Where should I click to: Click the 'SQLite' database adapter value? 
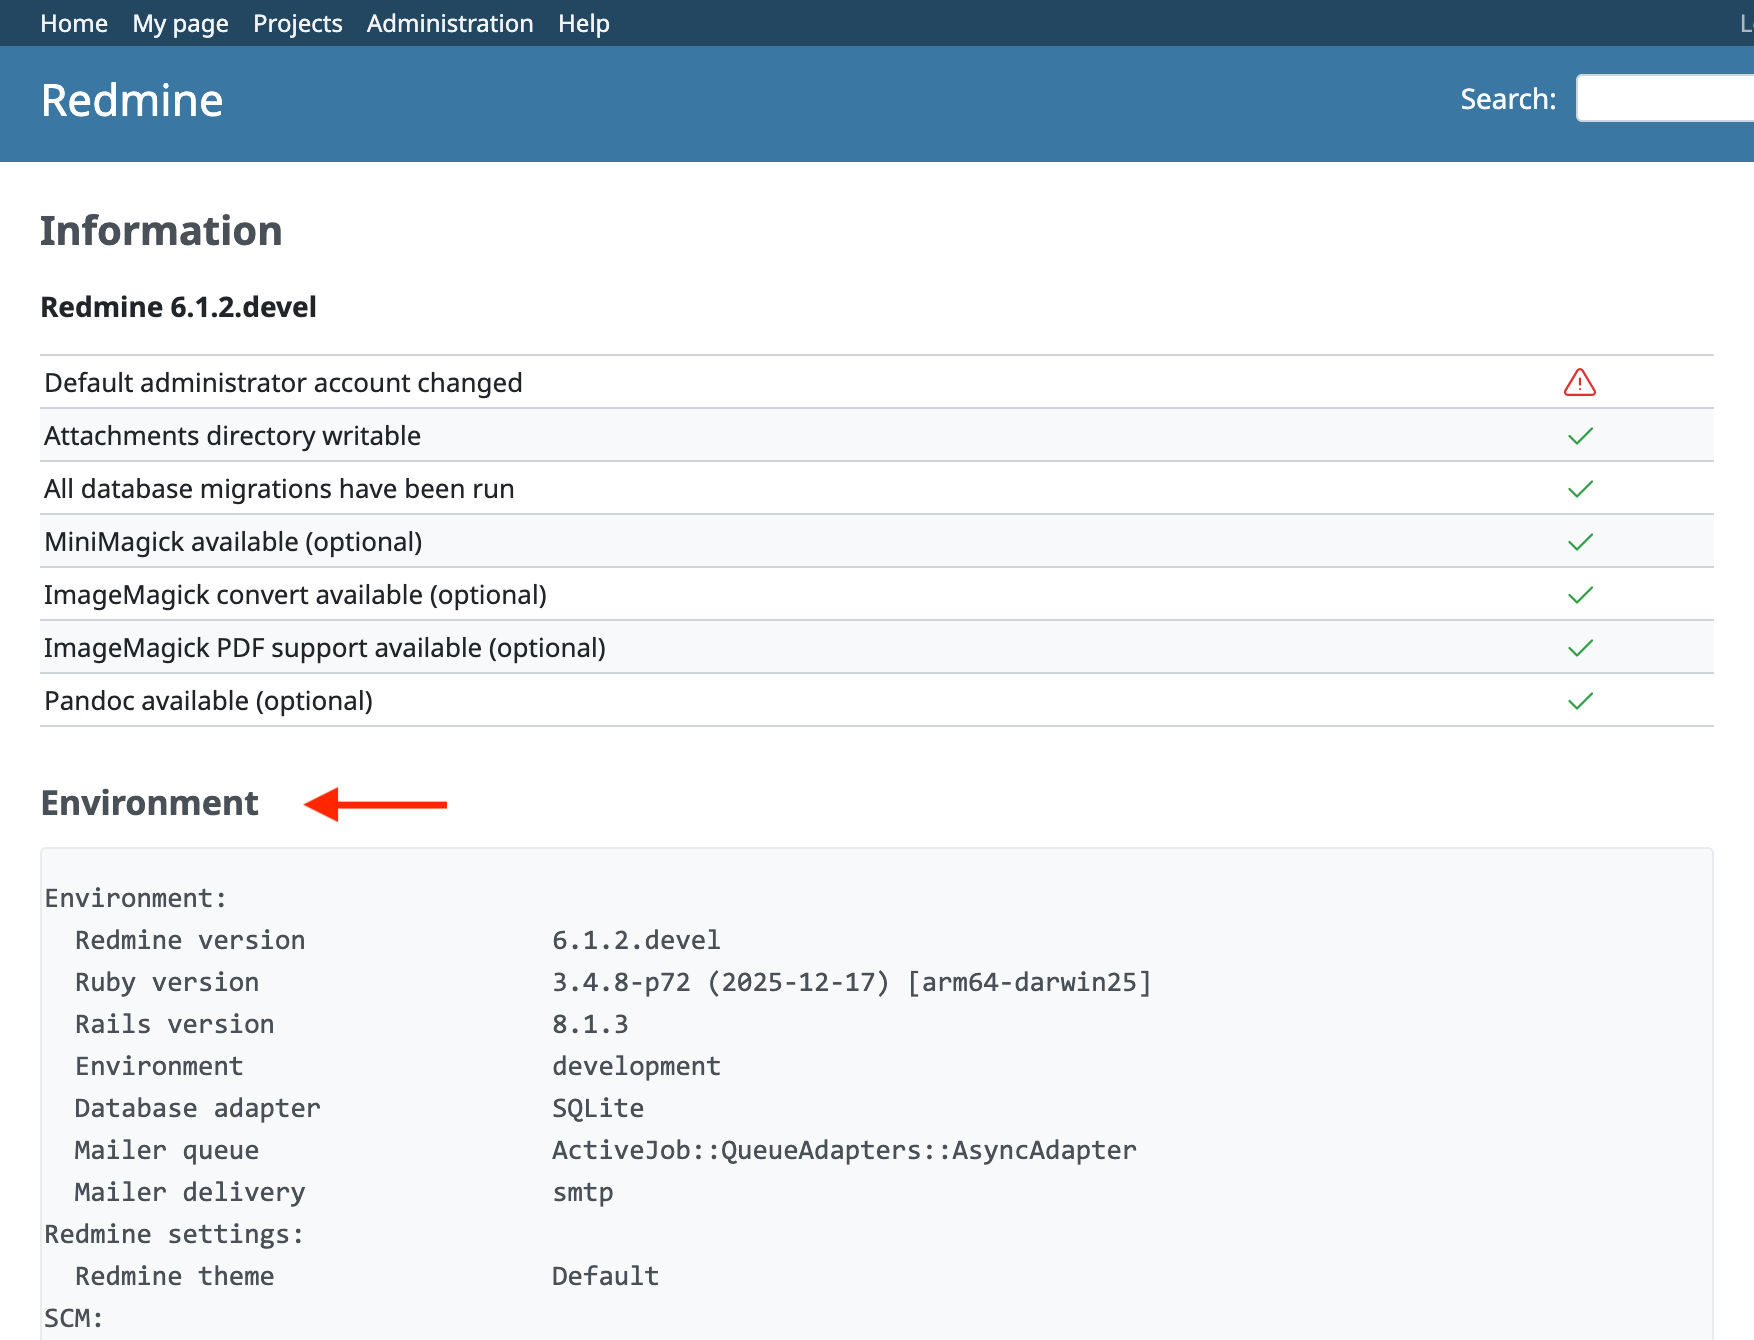point(598,1108)
